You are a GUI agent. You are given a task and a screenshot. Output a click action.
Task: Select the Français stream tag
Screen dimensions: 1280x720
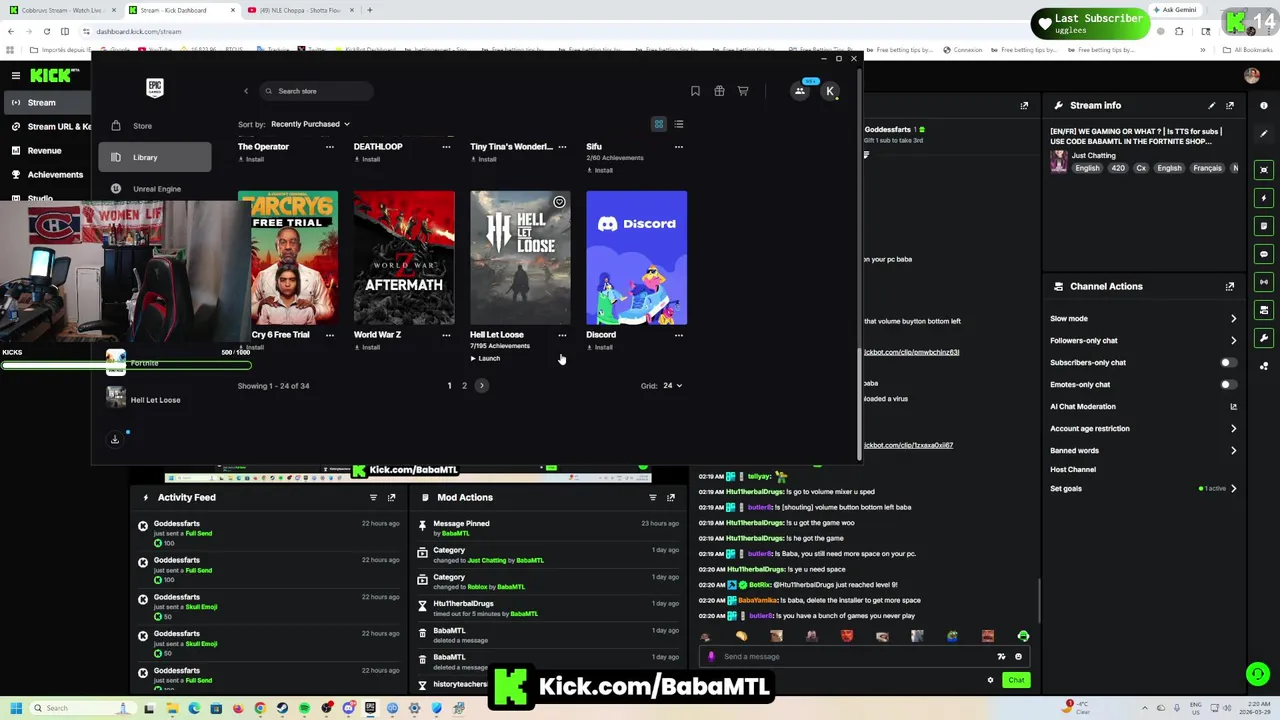1207,168
